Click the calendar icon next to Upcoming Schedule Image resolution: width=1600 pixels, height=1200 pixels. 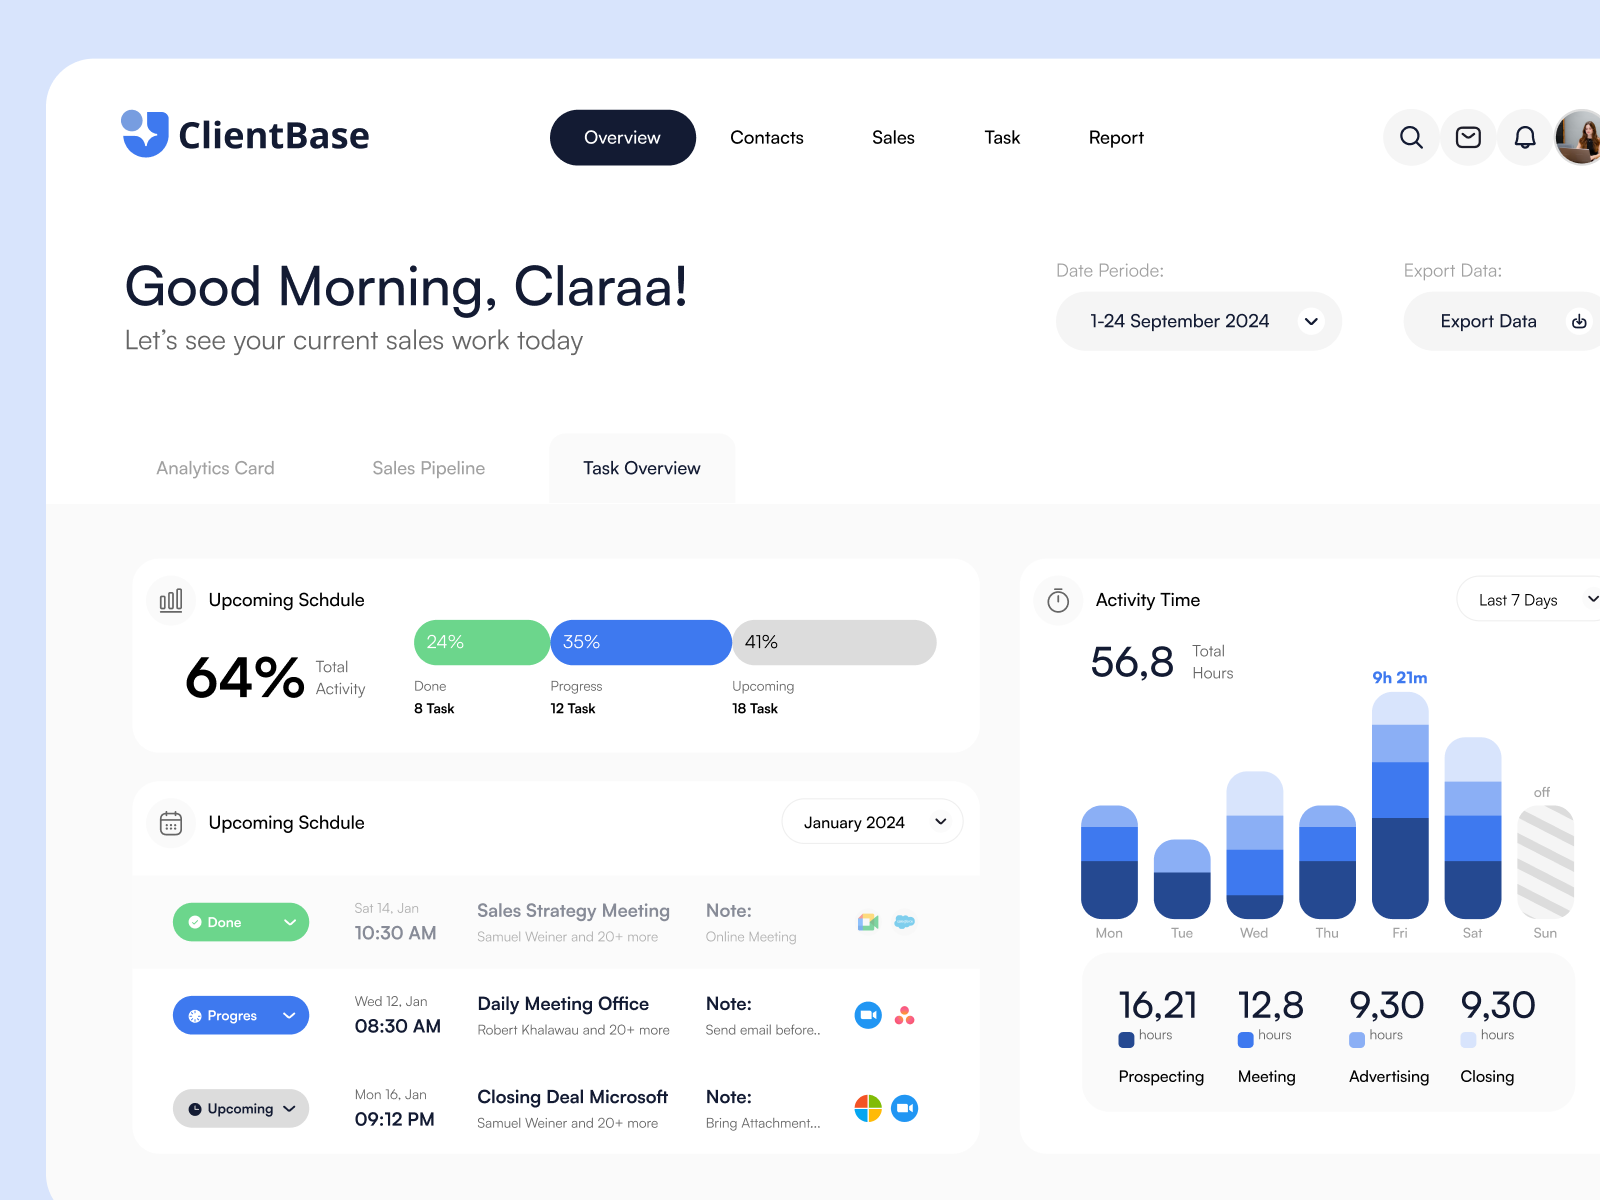(x=171, y=822)
